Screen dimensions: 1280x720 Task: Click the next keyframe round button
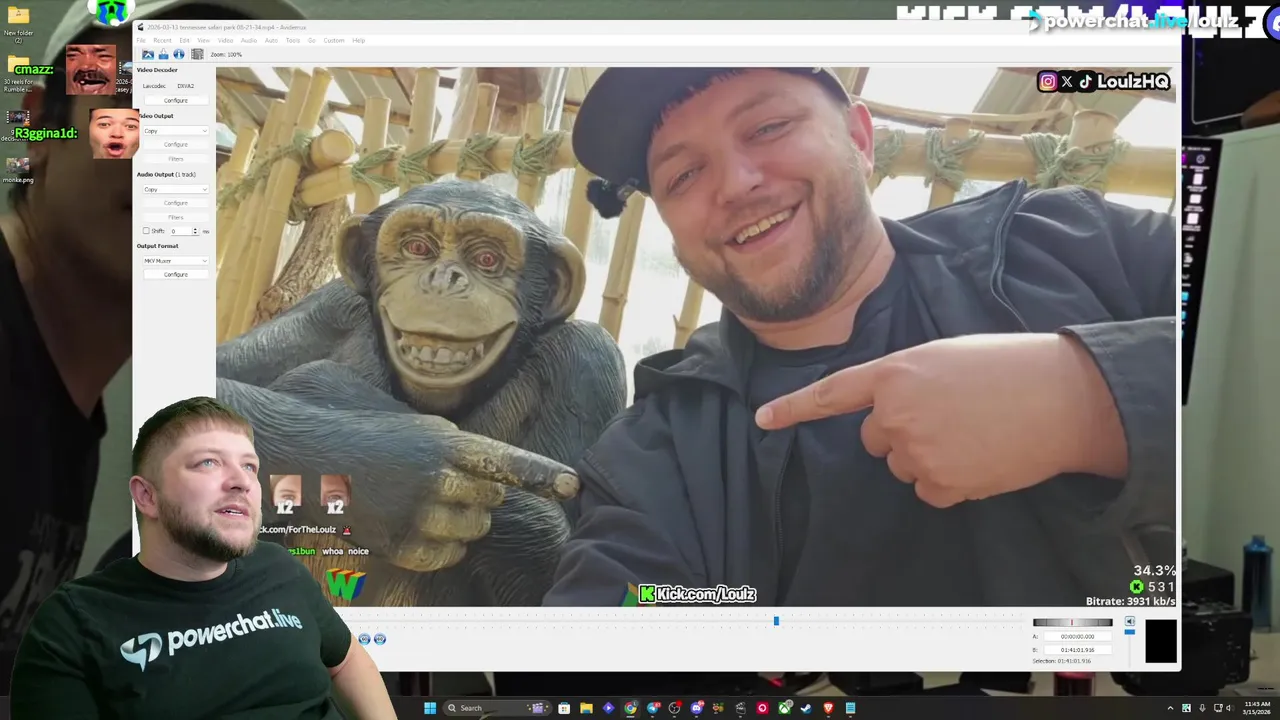pyautogui.click(x=379, y=639)
